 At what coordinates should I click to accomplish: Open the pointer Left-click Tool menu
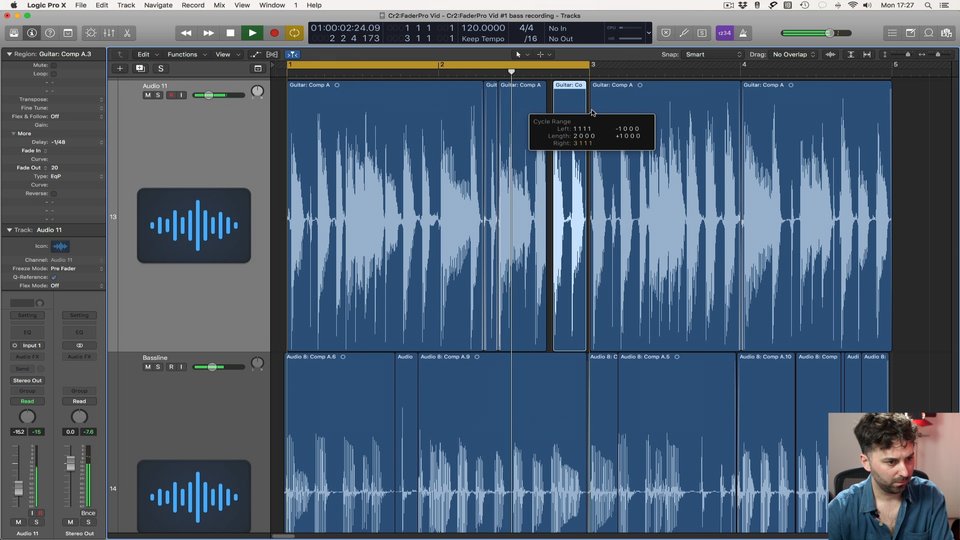coord(522,54)
